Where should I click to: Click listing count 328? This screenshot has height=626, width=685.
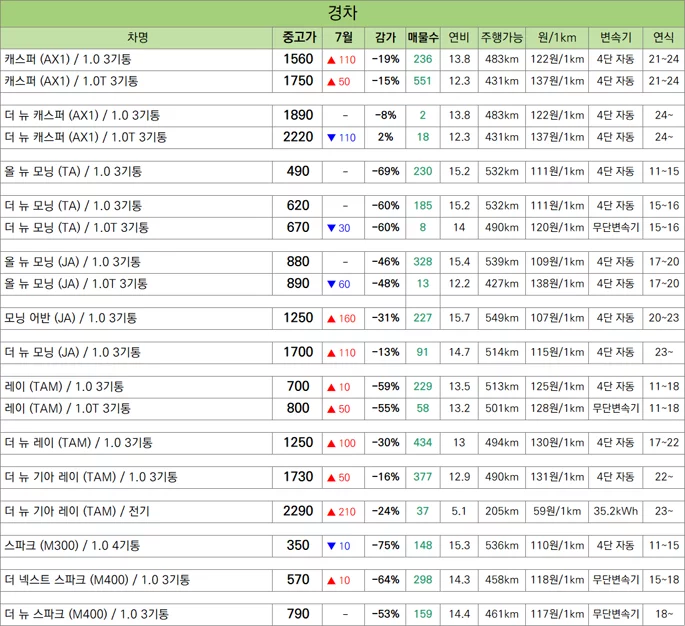[422, 262]
